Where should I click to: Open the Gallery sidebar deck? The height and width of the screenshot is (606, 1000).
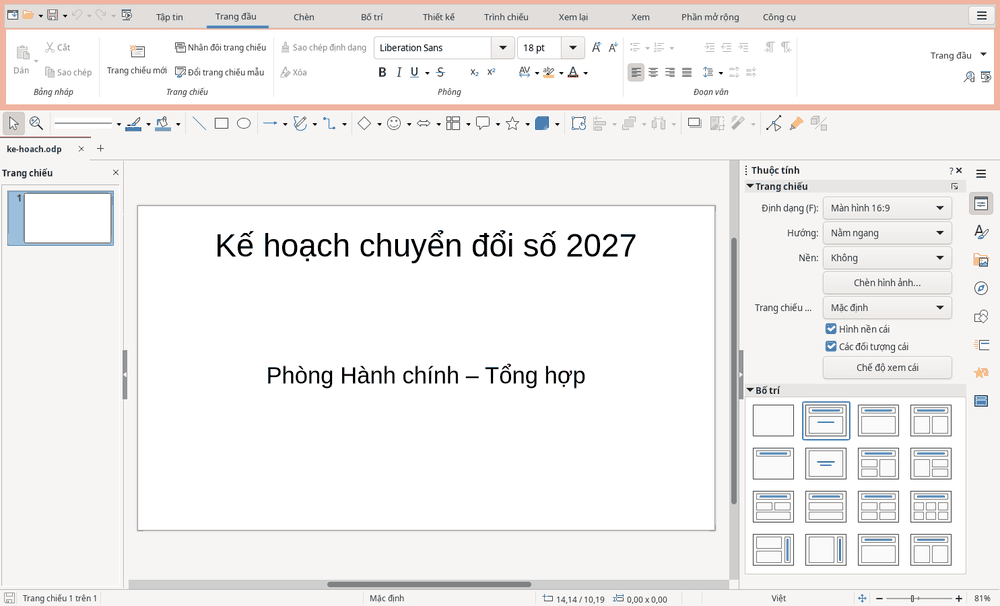(x=981, y=260)
